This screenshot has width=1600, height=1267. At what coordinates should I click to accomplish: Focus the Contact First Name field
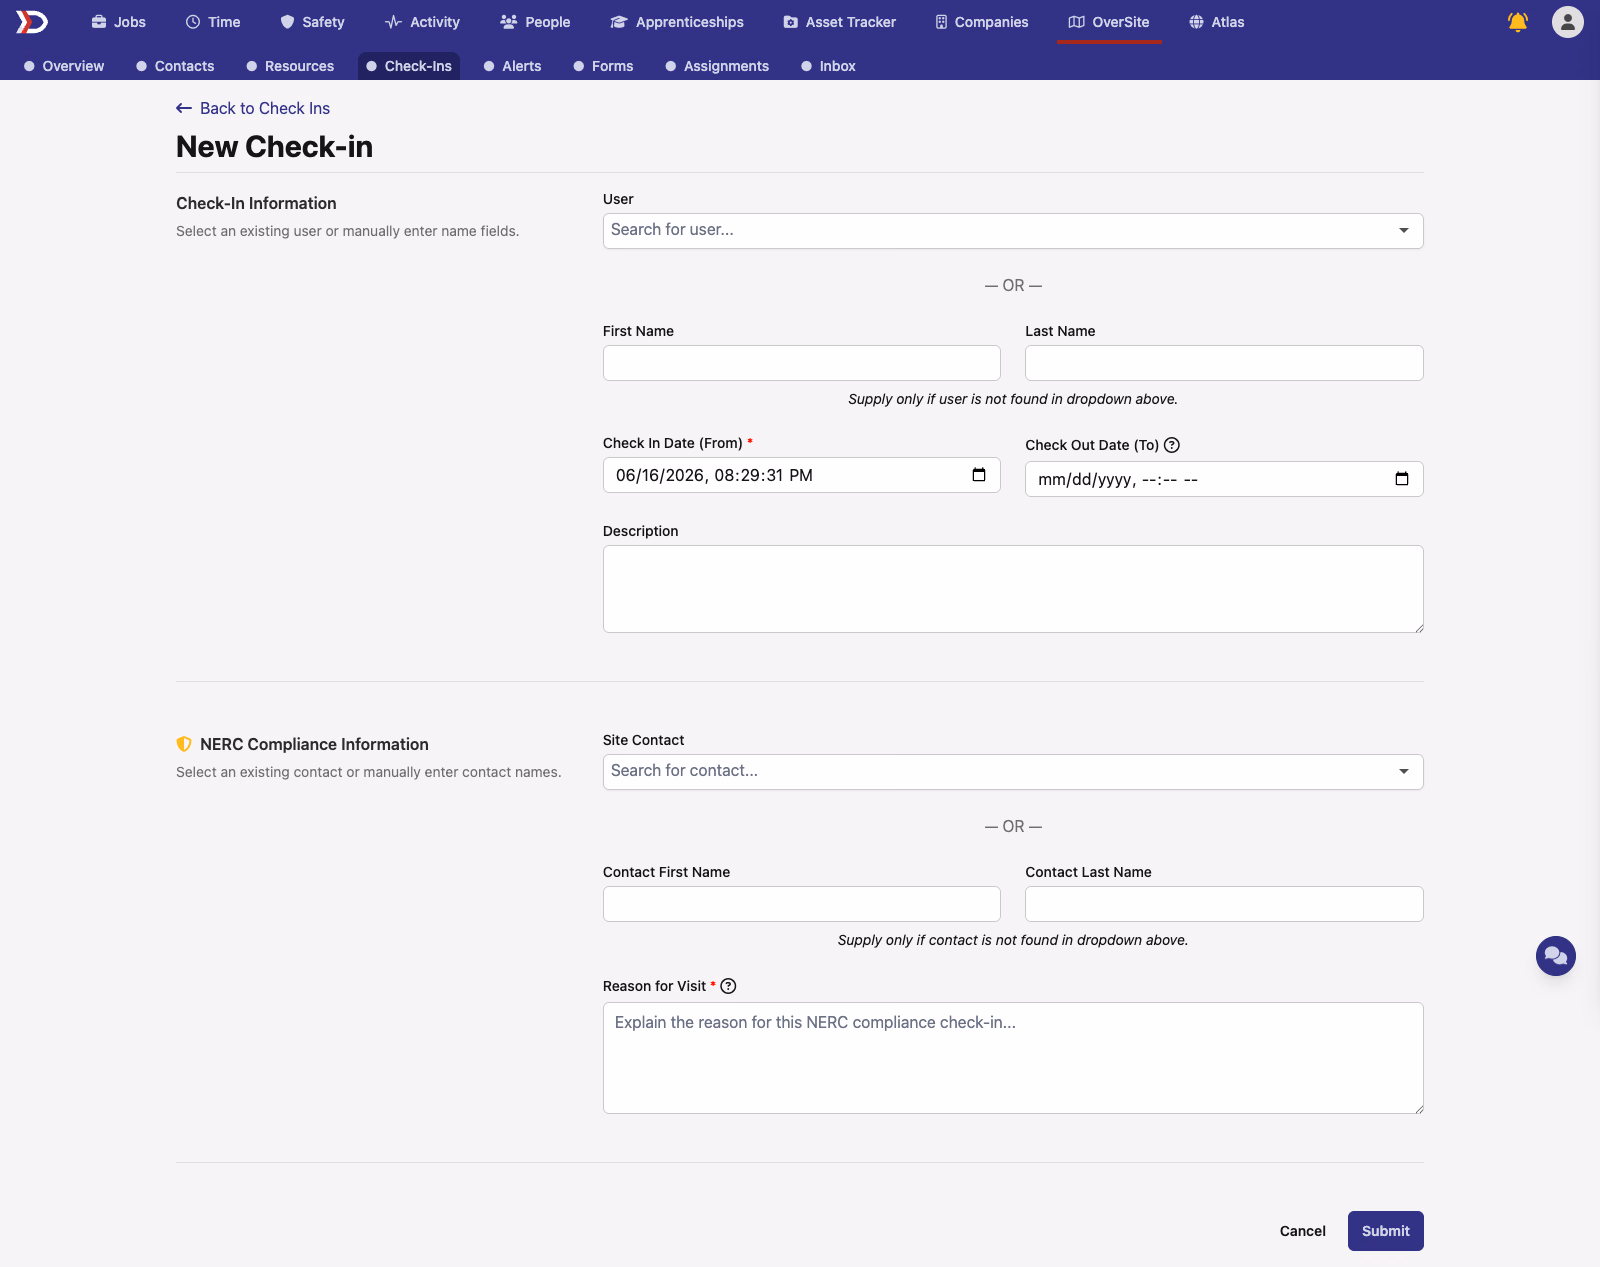tap(802, 904)
